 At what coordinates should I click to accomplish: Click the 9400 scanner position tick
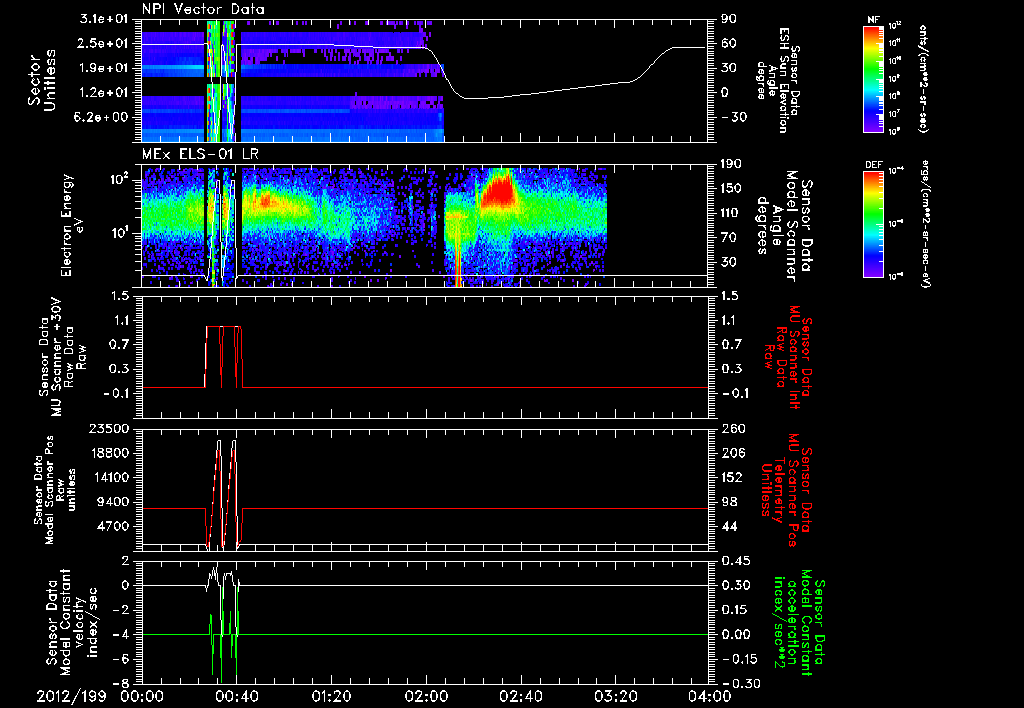click(115, 502)
